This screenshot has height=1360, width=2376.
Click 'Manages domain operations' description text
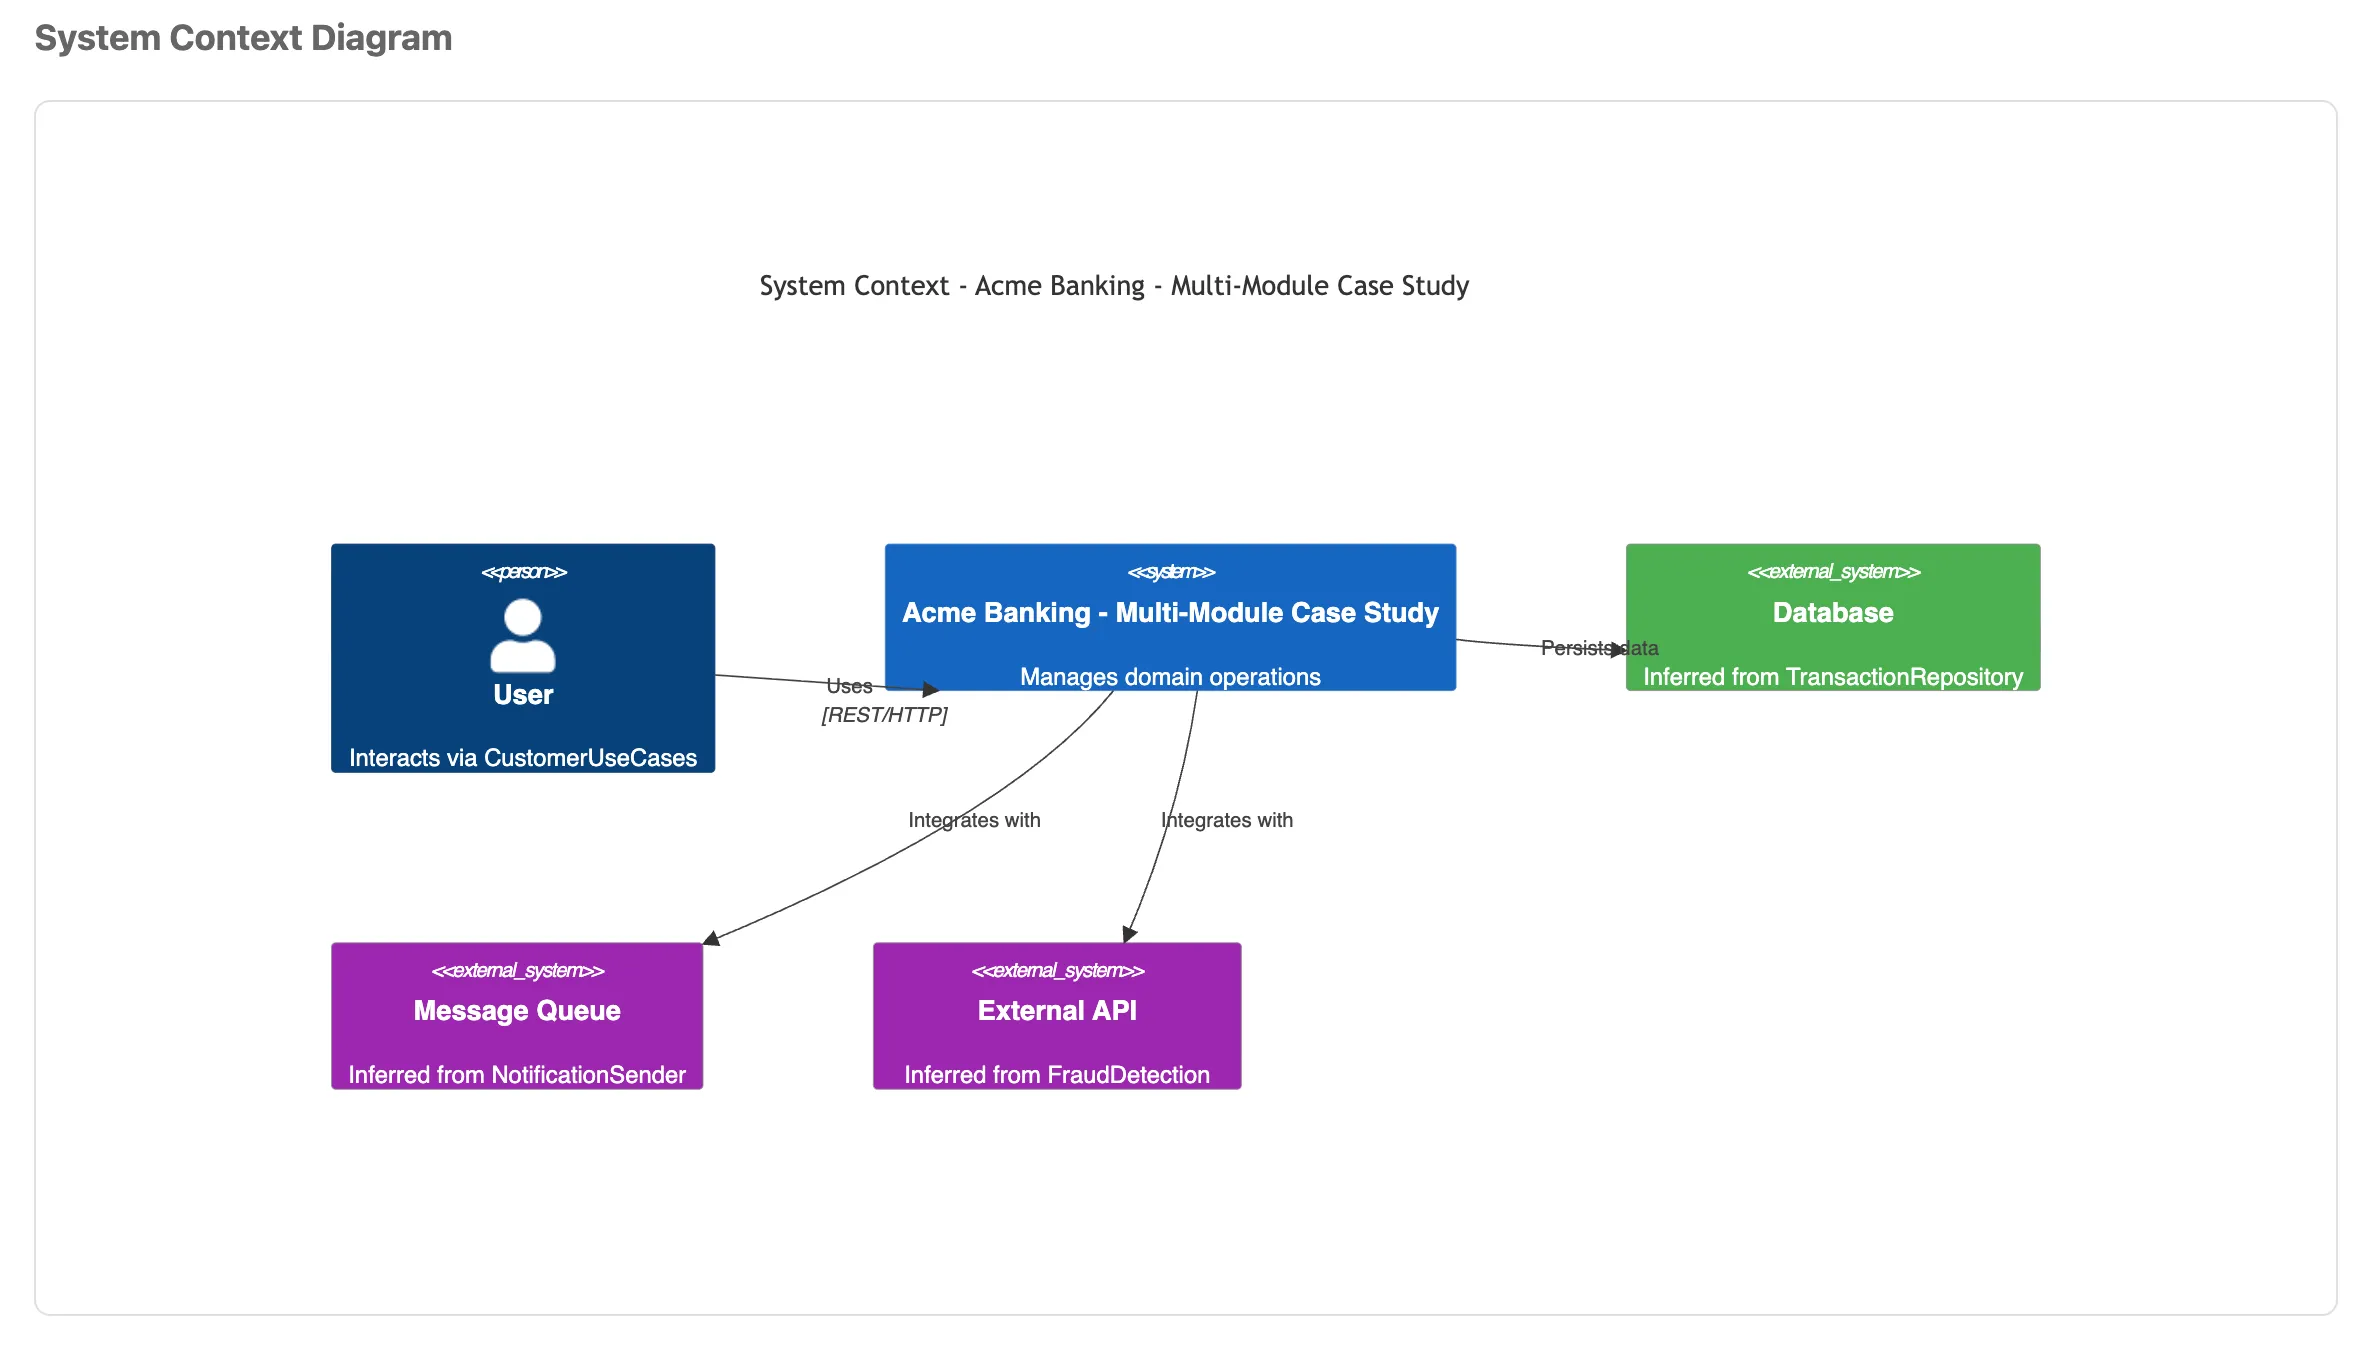(x=1169, y=677)
